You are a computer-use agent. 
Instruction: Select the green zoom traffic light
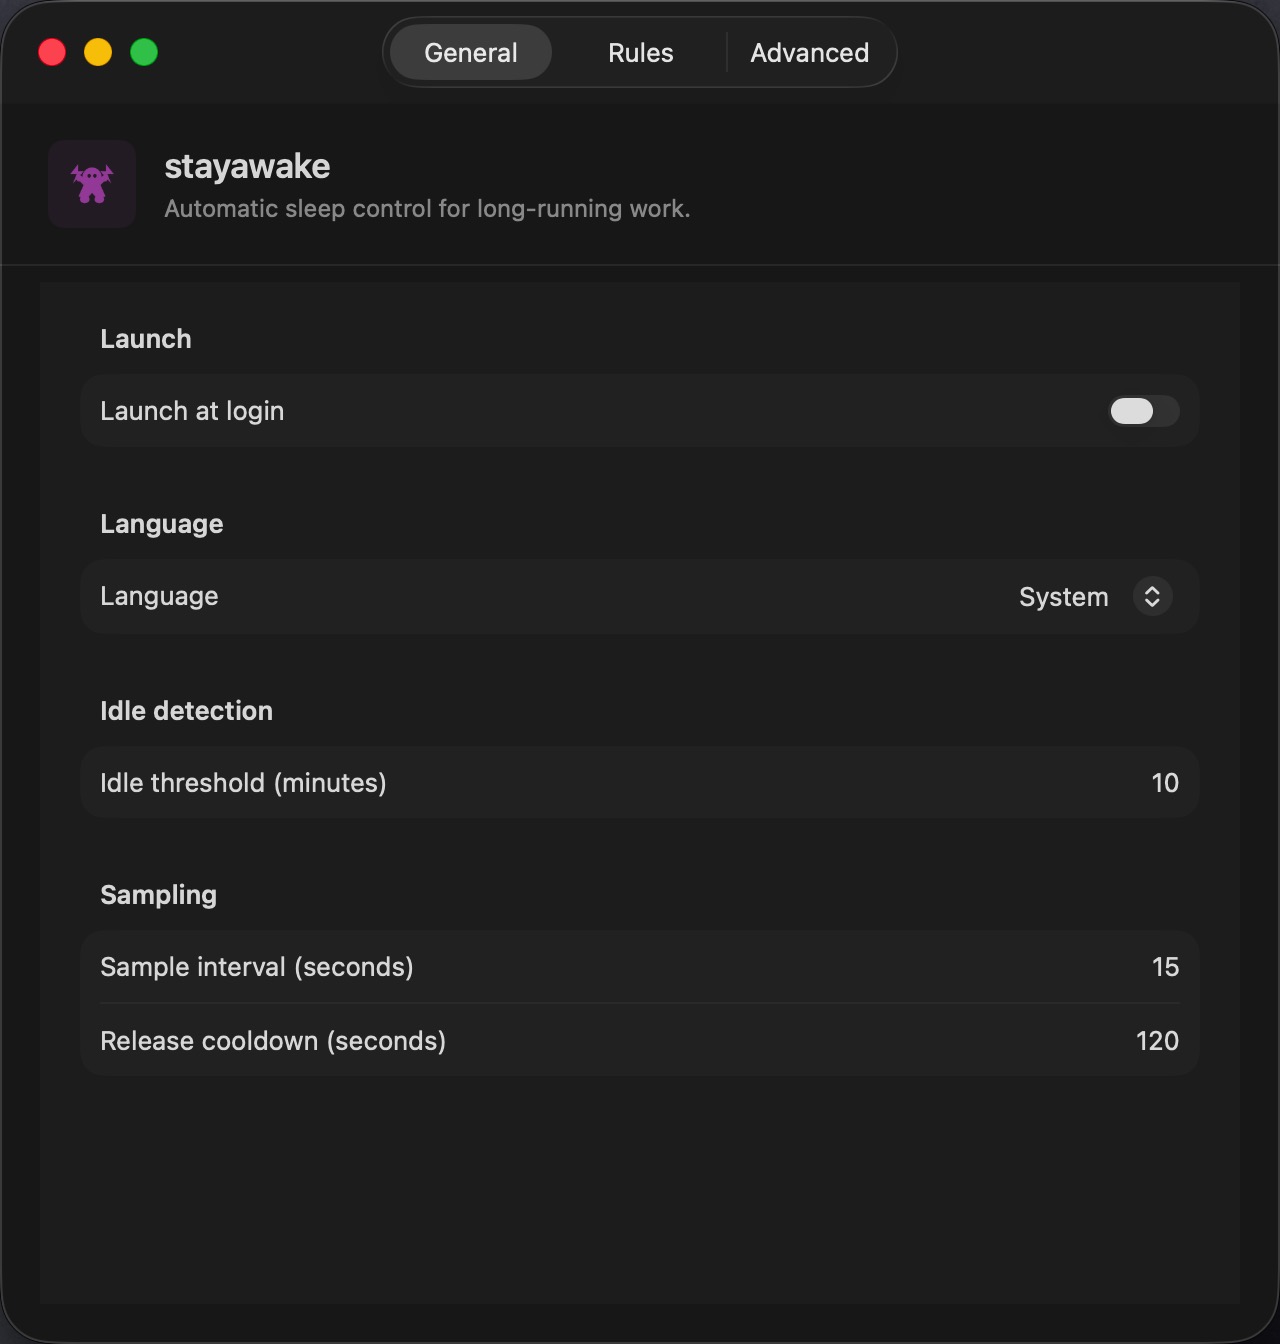[144, 52]
